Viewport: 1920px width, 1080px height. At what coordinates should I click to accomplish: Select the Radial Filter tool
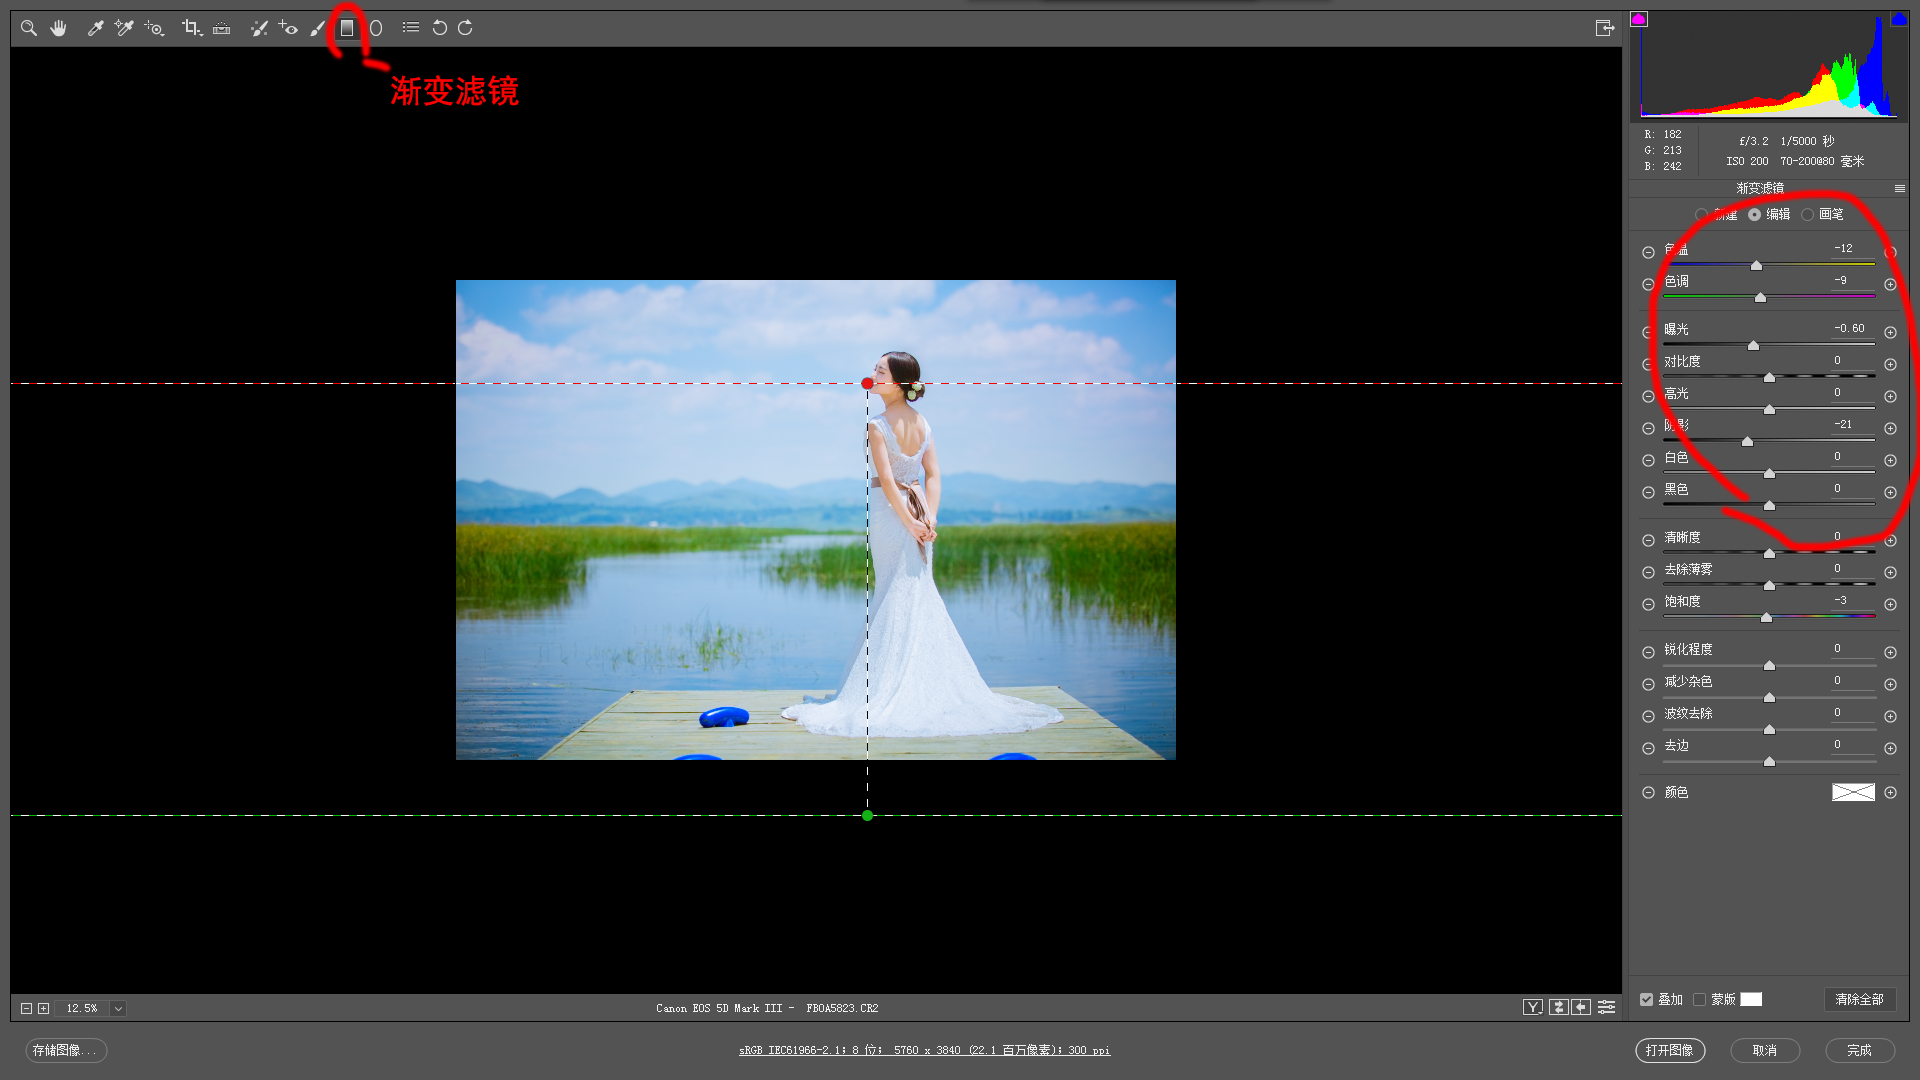376,28
